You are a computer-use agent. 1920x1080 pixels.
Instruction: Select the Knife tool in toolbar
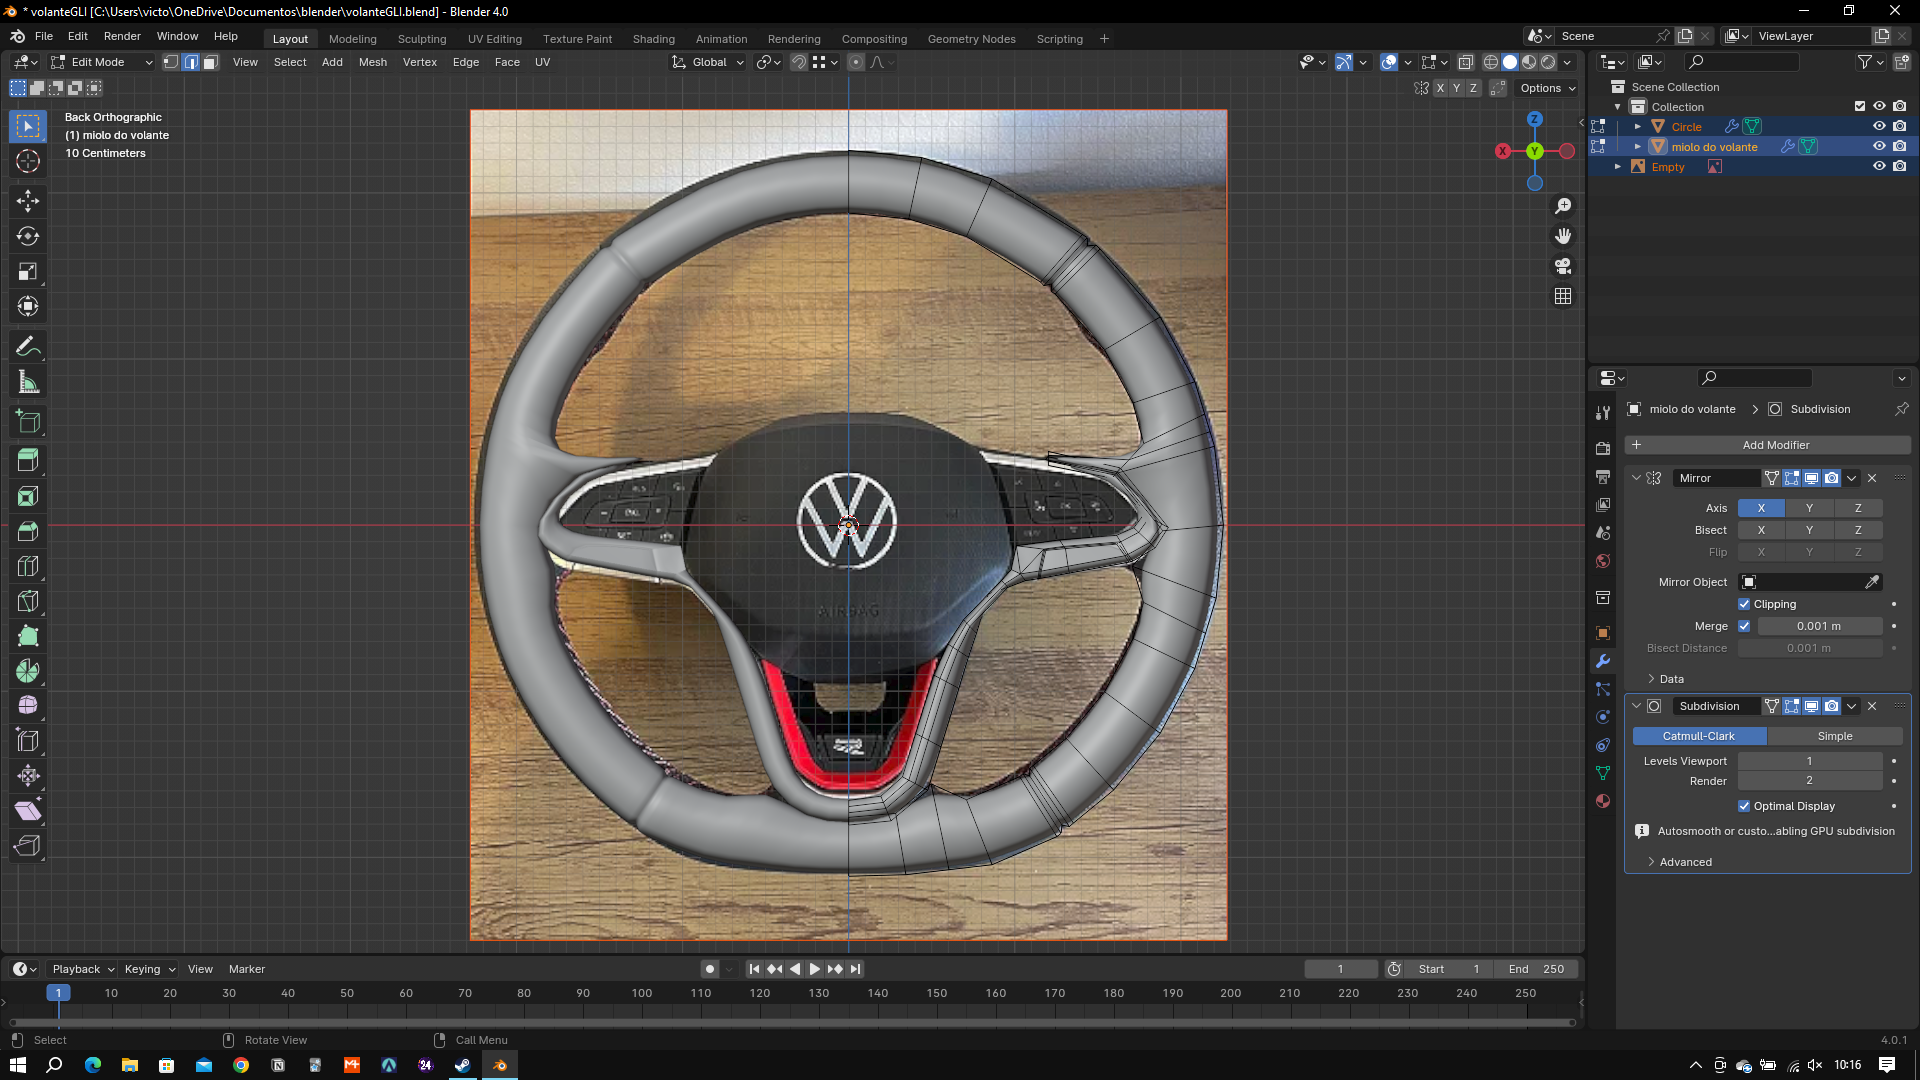[x=28, y=601]
